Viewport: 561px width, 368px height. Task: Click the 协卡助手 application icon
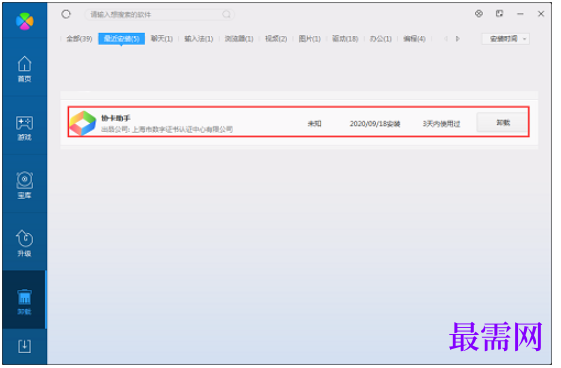coord(83,123)
